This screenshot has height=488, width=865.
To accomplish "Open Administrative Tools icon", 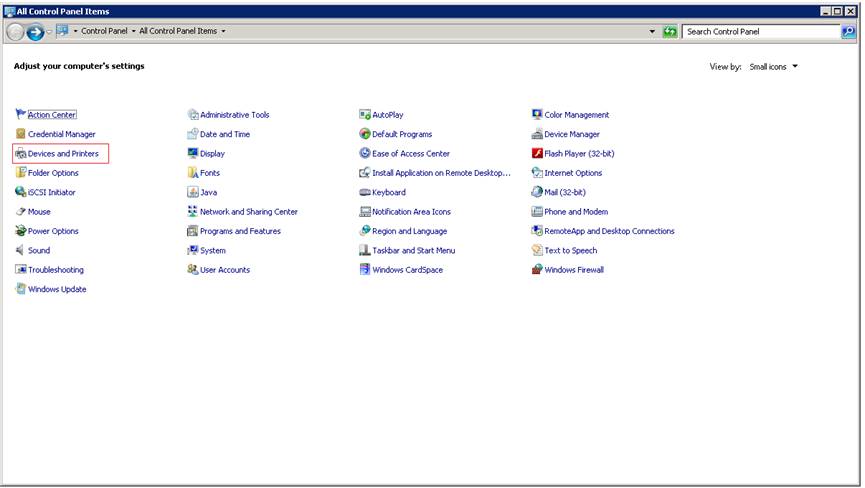I will pyautogui.click(x=193, y=114).
